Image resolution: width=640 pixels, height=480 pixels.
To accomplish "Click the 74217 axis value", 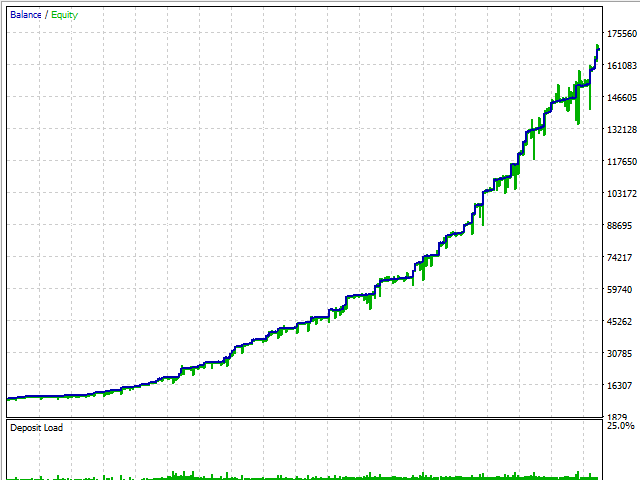I will [620, 258].
